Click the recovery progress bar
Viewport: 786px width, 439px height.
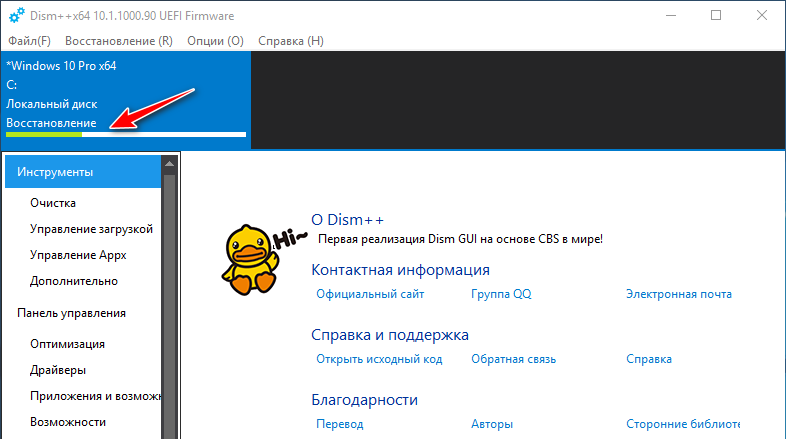coord(126,134)
